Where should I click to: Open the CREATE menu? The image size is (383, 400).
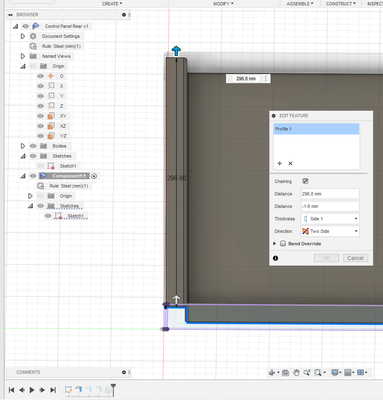click(112, 4)
